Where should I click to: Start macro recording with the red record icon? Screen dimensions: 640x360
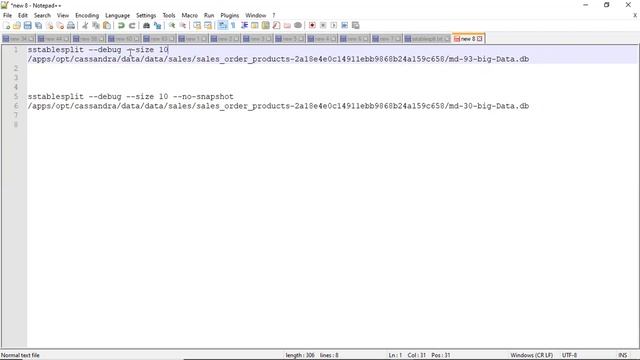tap(312, 25)
